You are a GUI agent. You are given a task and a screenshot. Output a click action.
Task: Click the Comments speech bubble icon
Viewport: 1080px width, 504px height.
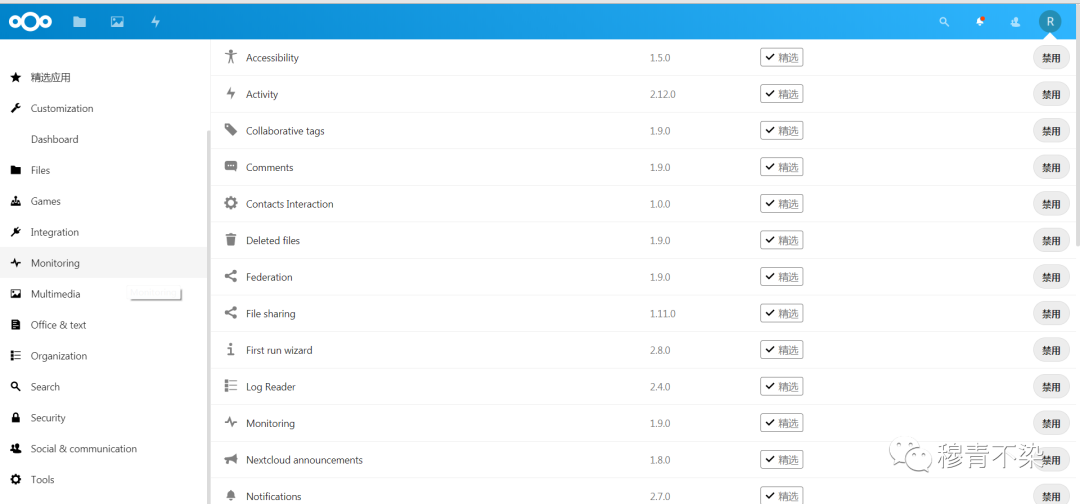tap(231, 167)
